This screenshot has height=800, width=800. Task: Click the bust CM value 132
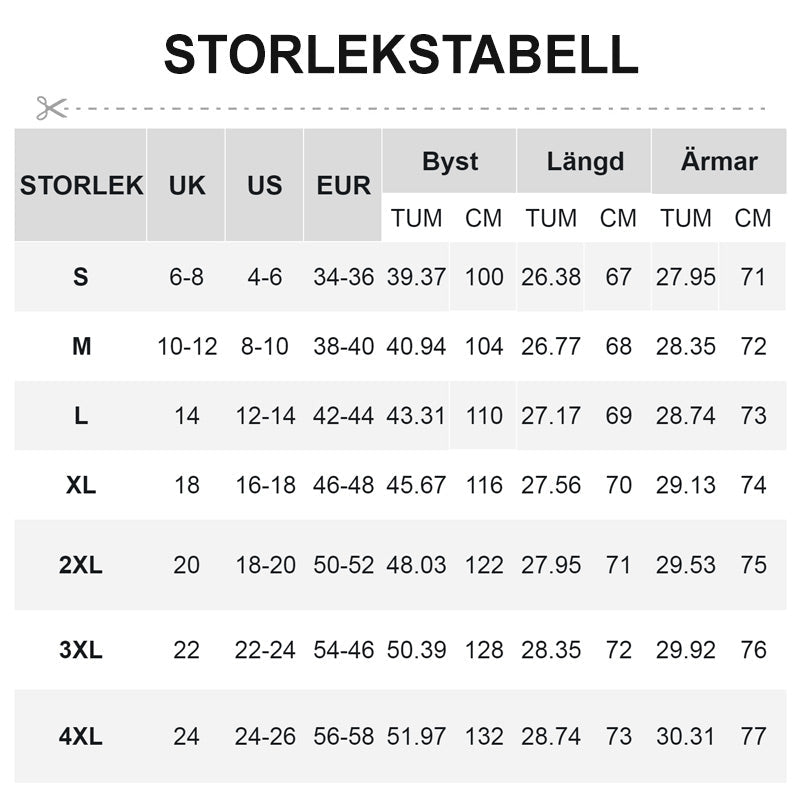(484, 737)
